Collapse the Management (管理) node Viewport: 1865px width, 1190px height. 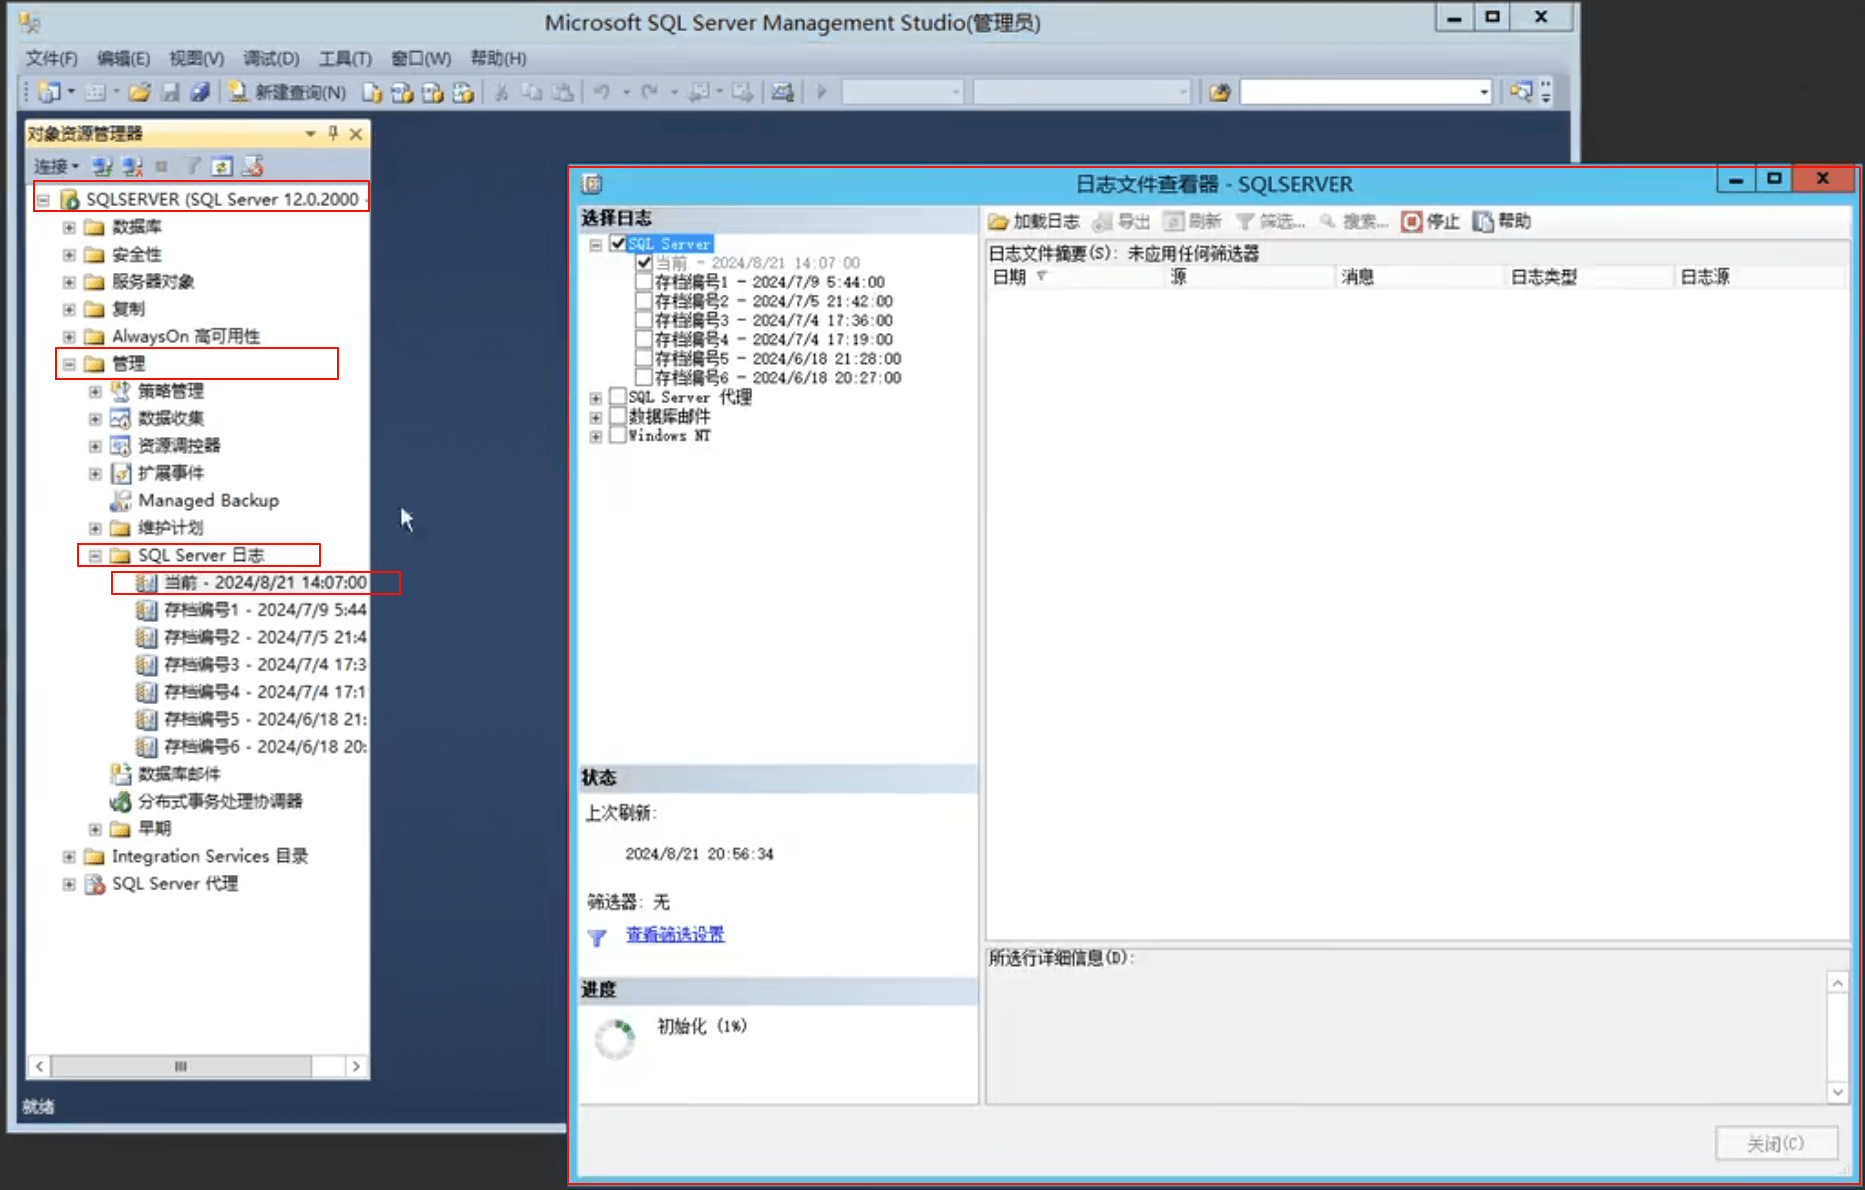pyautogui.click(x=69, y=364)
